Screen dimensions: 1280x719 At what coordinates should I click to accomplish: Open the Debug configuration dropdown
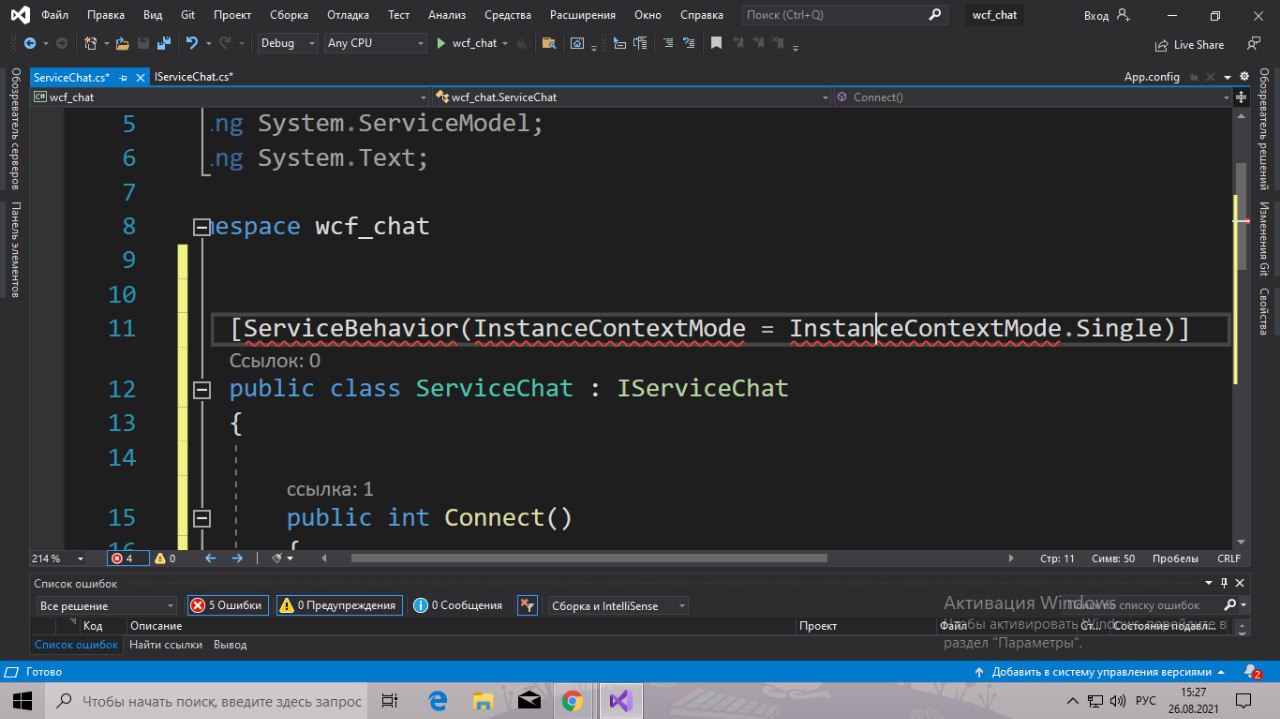point(287,43)
